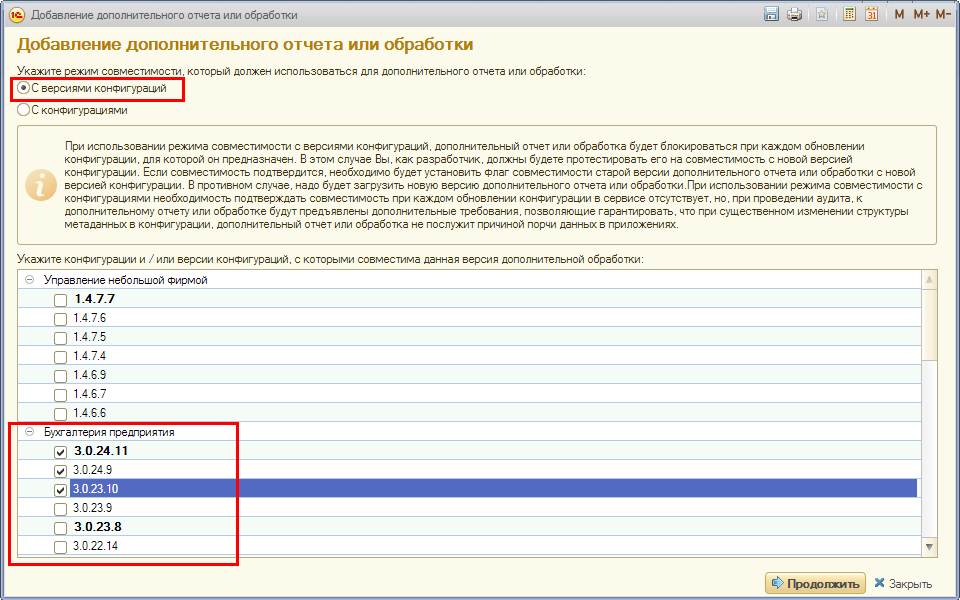Select the row text 3.0.23.8
Image resolution: width=960 pixels, height=600 pixels.
(97, 527)
